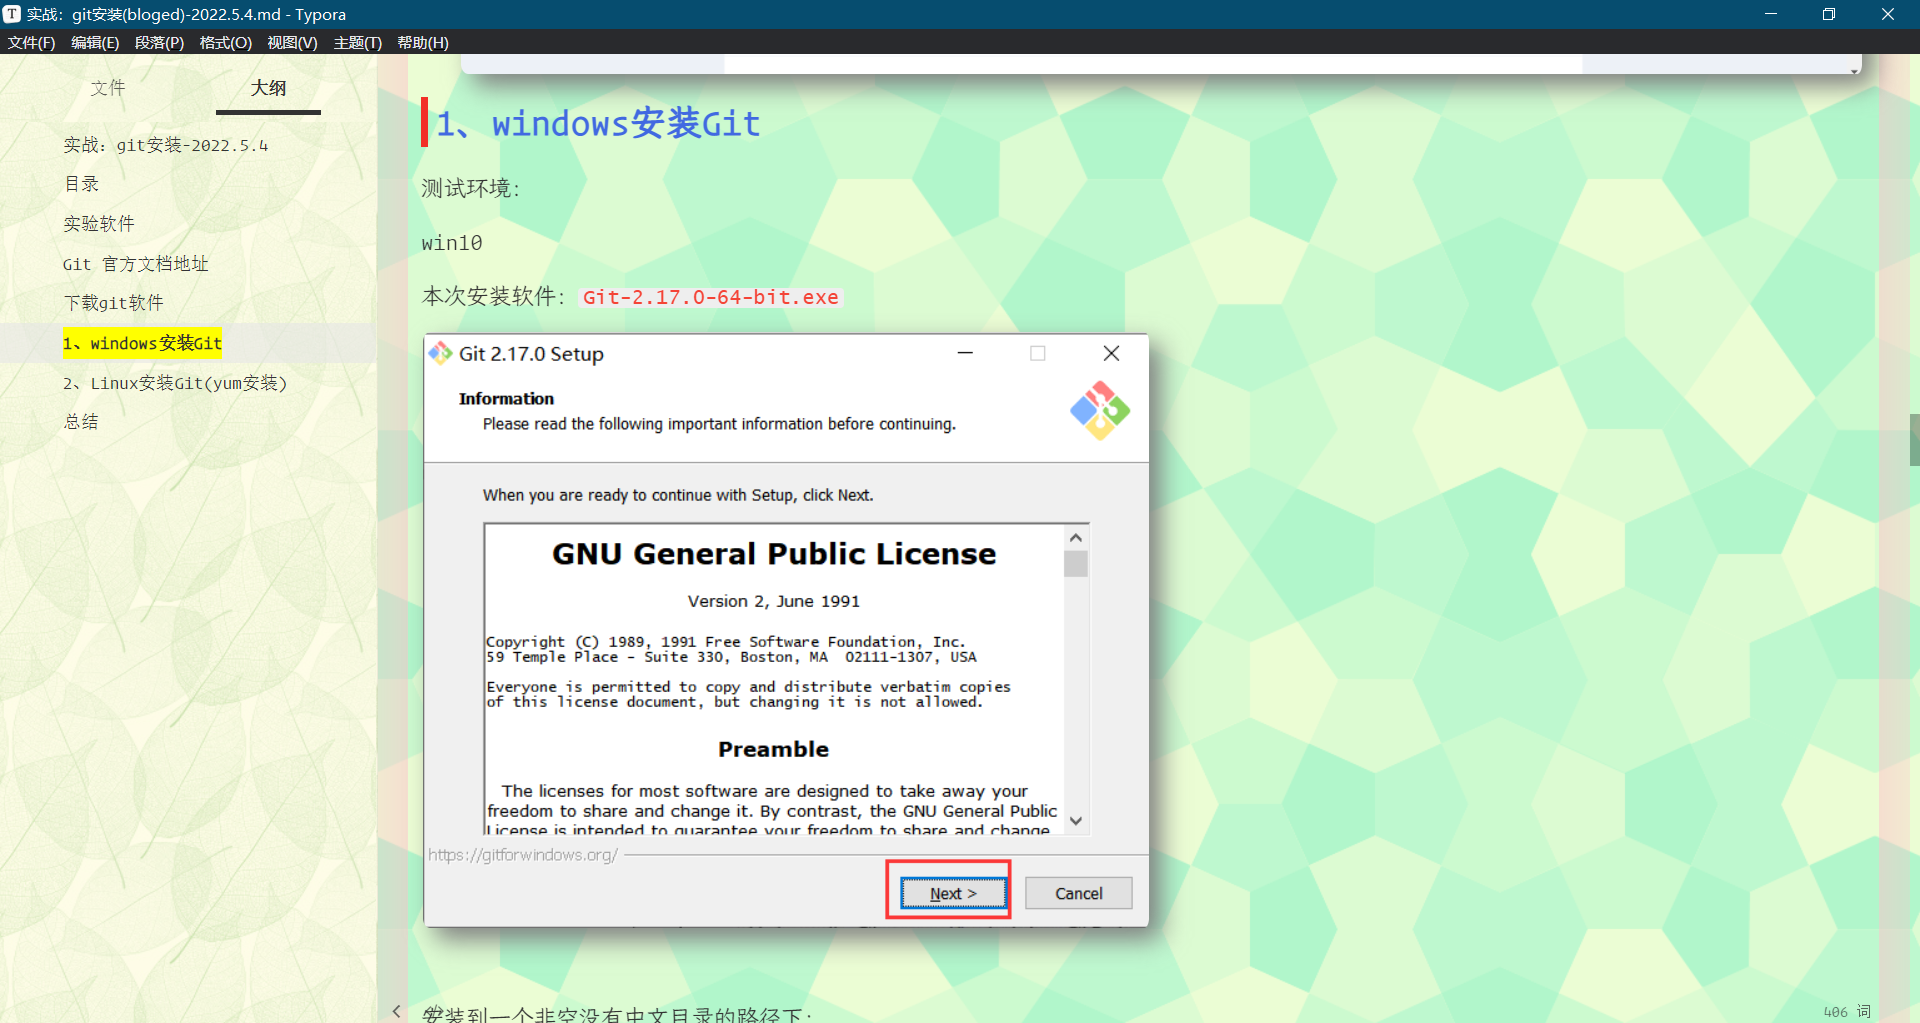Jump to the 实验软件 outline heading

coord(98,224)
